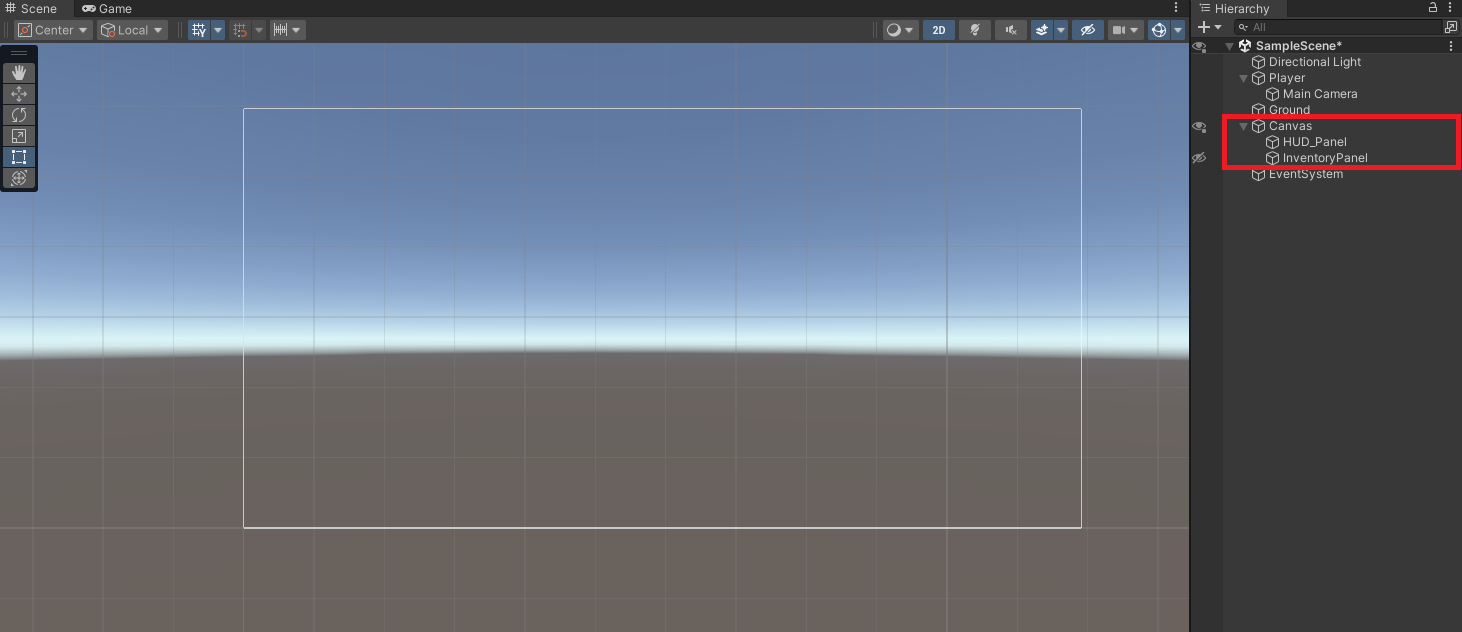This screenshot has height=632, width=1462.
Task: Open the Local handle rotation dropdown
Action: click(x=132, y=30)
